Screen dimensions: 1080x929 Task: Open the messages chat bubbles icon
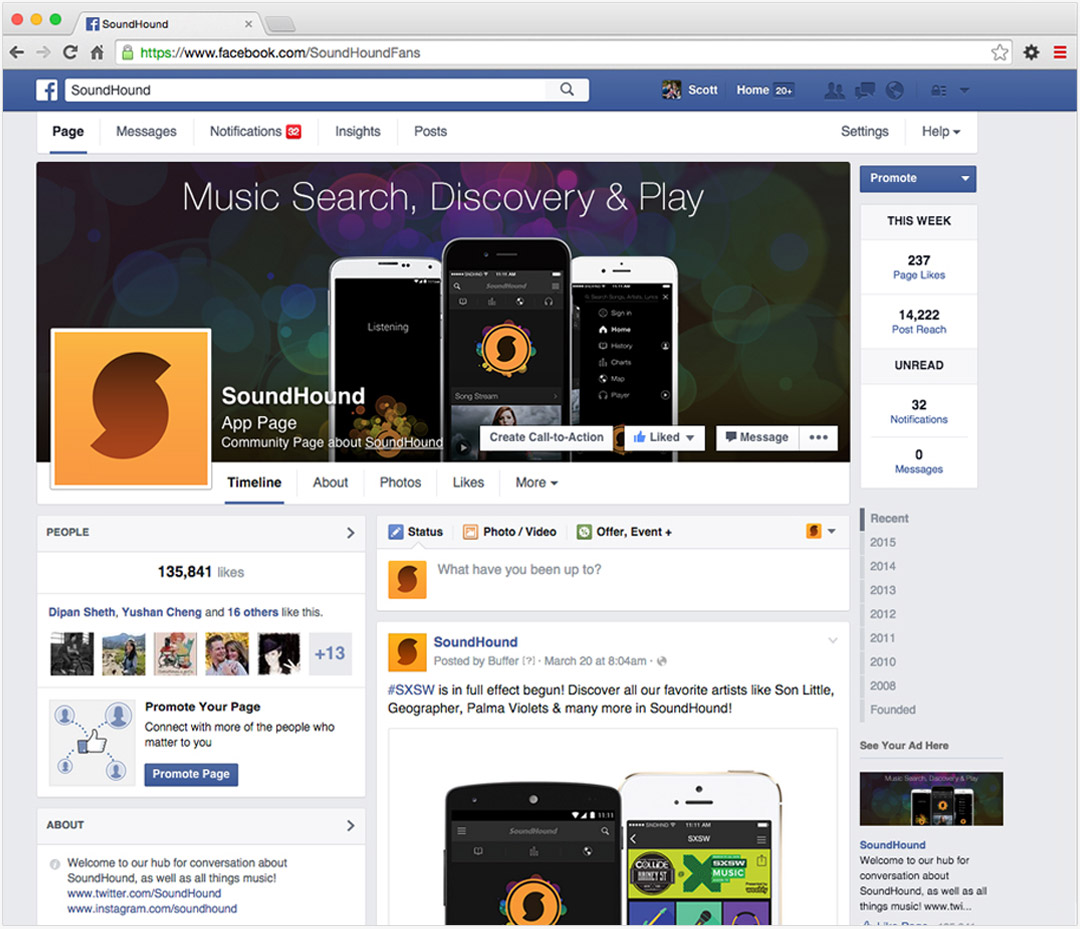tap(864, 90)
